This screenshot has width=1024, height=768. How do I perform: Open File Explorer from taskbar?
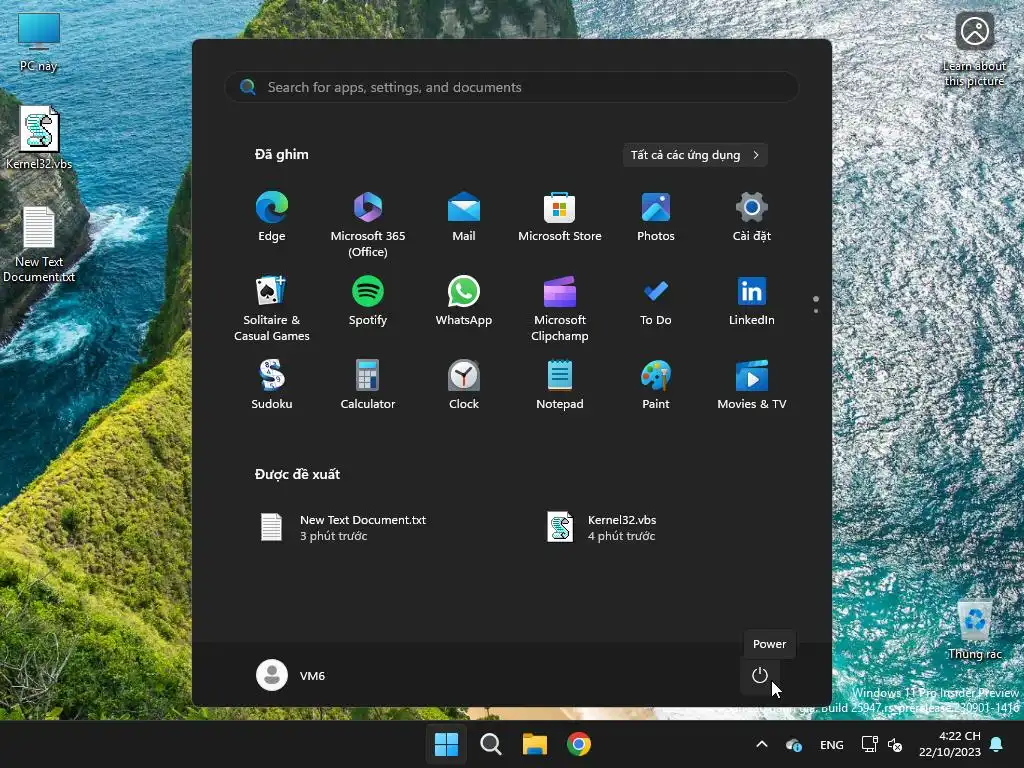coord(534,744)
